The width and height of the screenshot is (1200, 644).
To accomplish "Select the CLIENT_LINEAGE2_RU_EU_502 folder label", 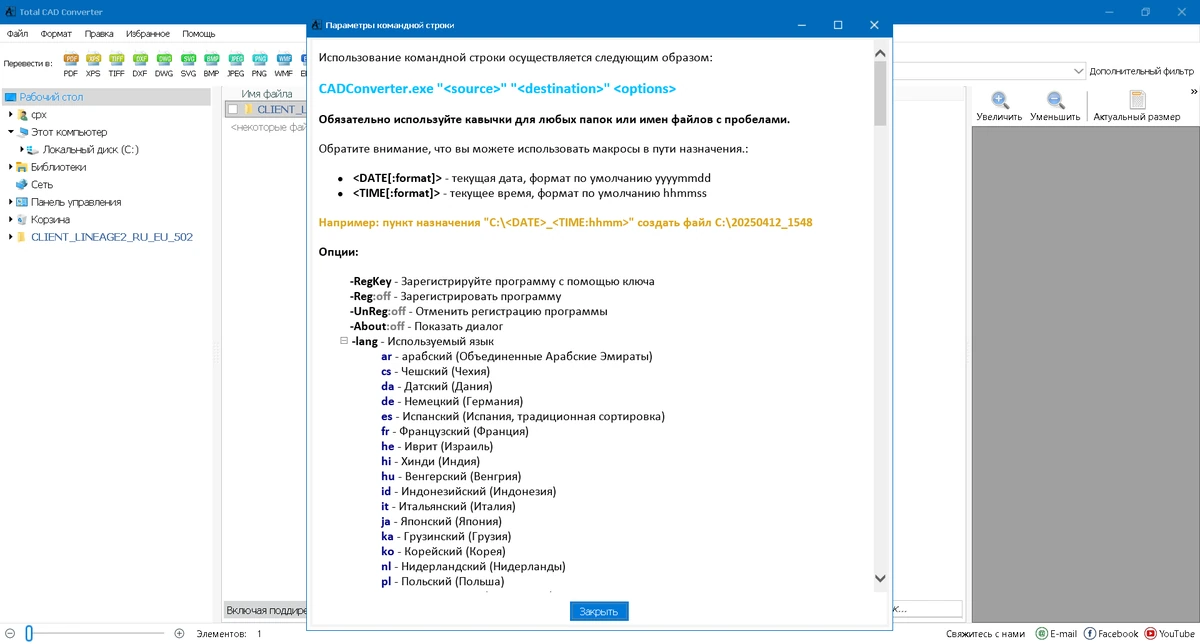I will [112, 237].
